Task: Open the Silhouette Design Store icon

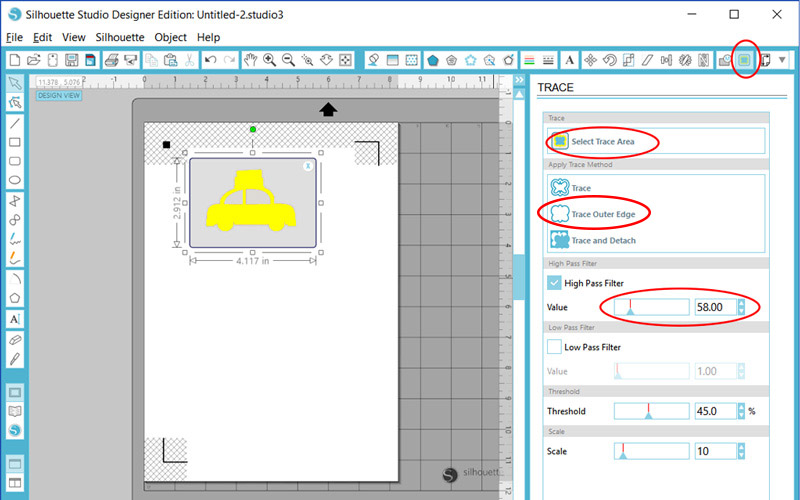Action: tap(15, 431)
